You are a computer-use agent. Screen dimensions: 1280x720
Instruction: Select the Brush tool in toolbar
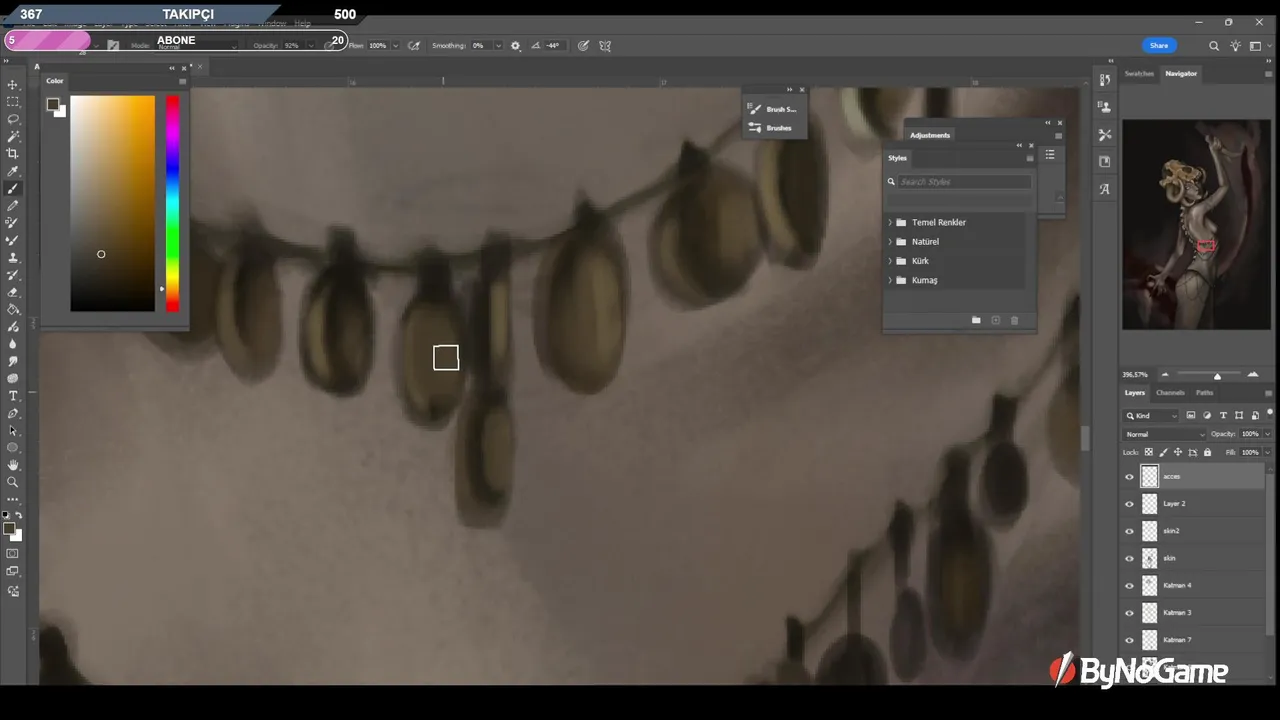[13, 188]
